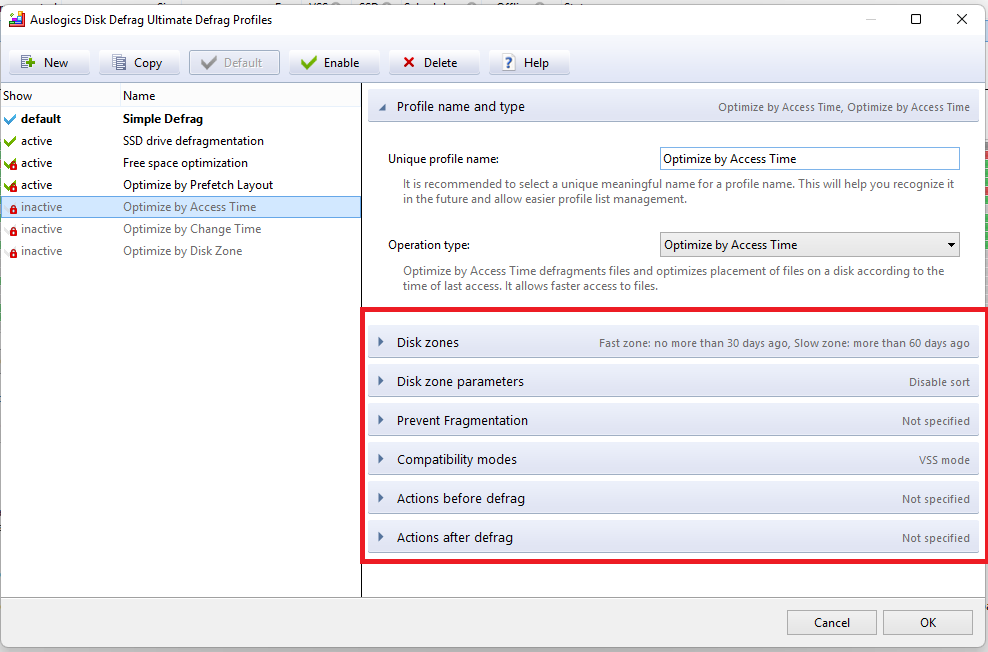Click locked check icon of Free space optimization
This screenshot has width=988, height=652.
(10, 164)
